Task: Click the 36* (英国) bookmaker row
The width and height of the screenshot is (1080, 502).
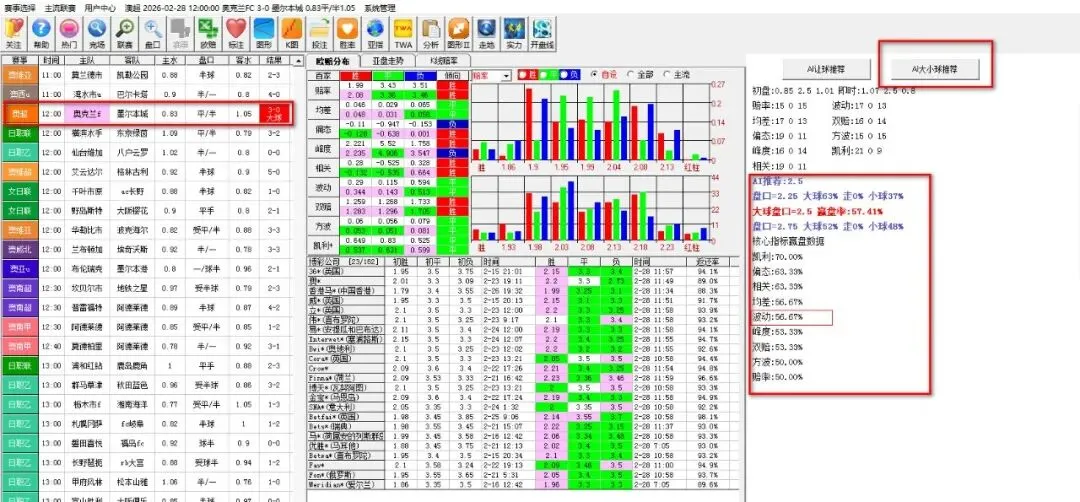Action: click(x=522, y=271)
